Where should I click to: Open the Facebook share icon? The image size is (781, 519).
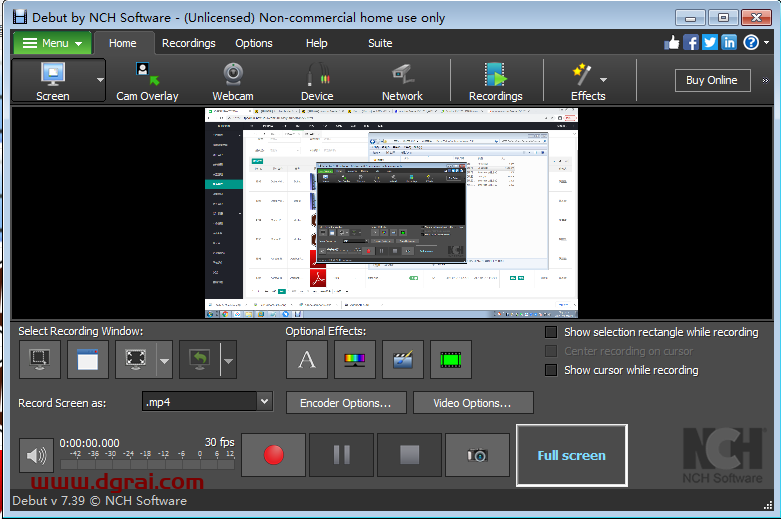point(691,43)
